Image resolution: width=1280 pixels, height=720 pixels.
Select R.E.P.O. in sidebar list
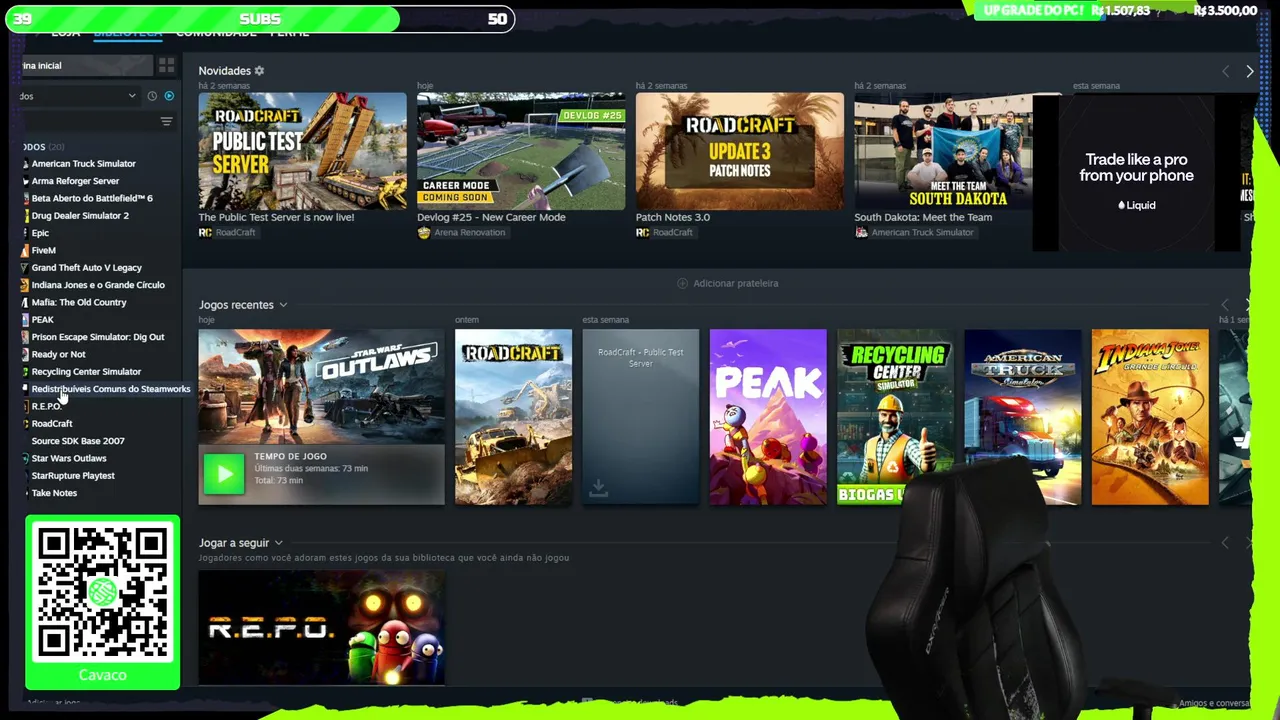tap(46, 406)
